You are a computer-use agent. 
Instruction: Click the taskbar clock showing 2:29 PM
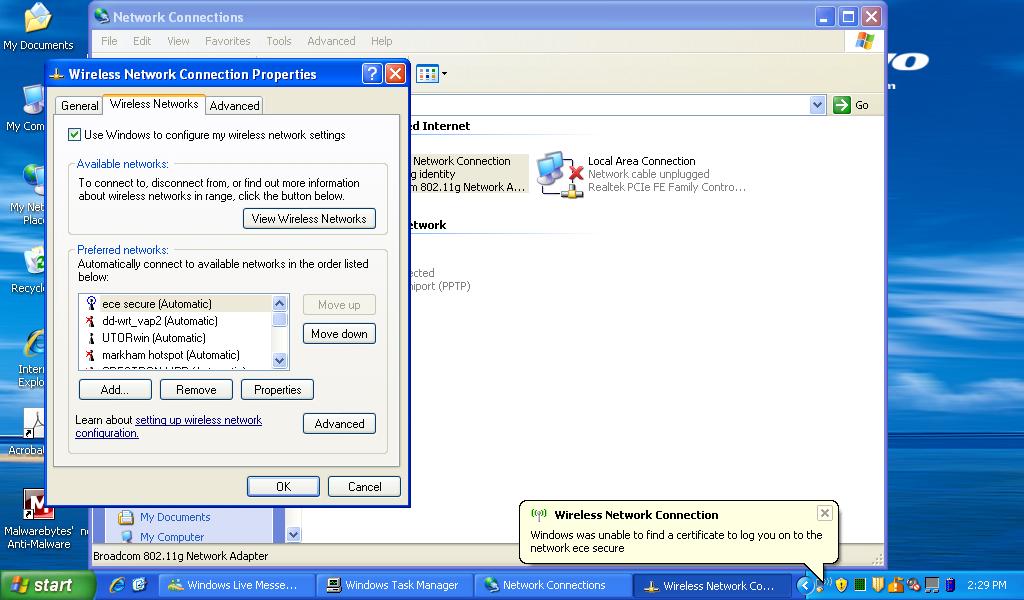[987, 585]
